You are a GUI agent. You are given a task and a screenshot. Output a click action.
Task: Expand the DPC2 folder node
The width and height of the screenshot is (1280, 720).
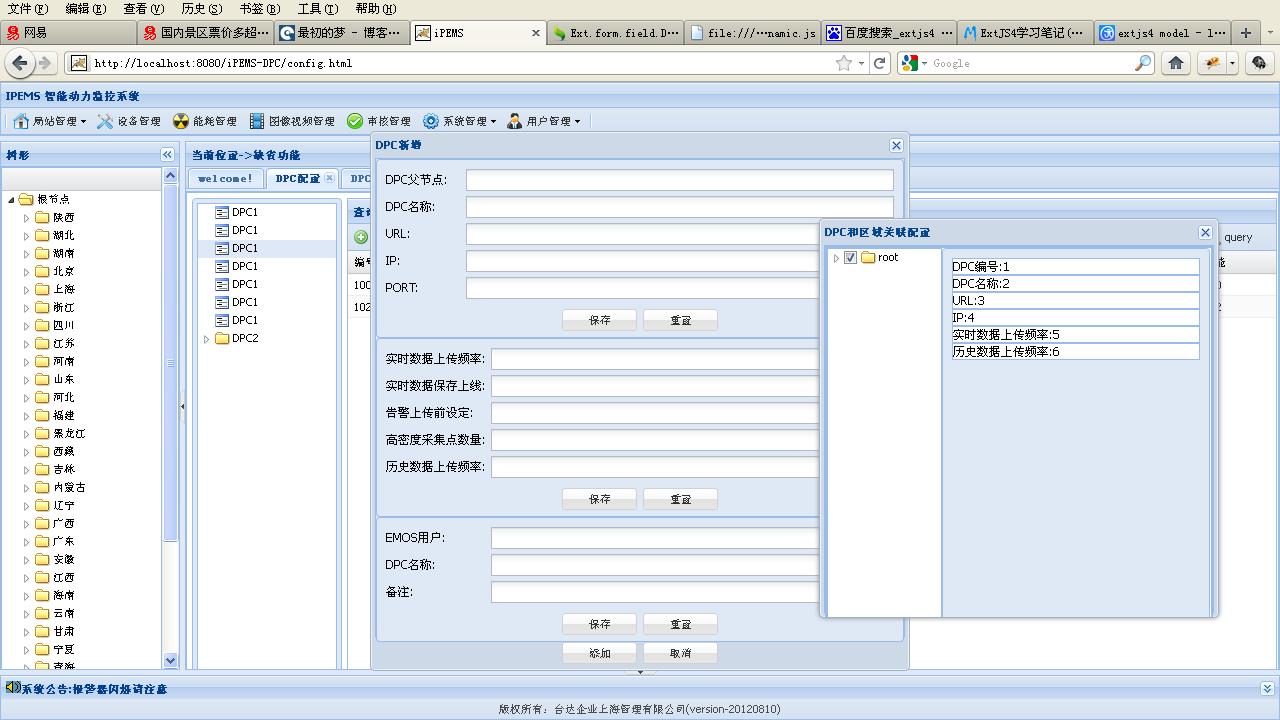tap(207, 339)
